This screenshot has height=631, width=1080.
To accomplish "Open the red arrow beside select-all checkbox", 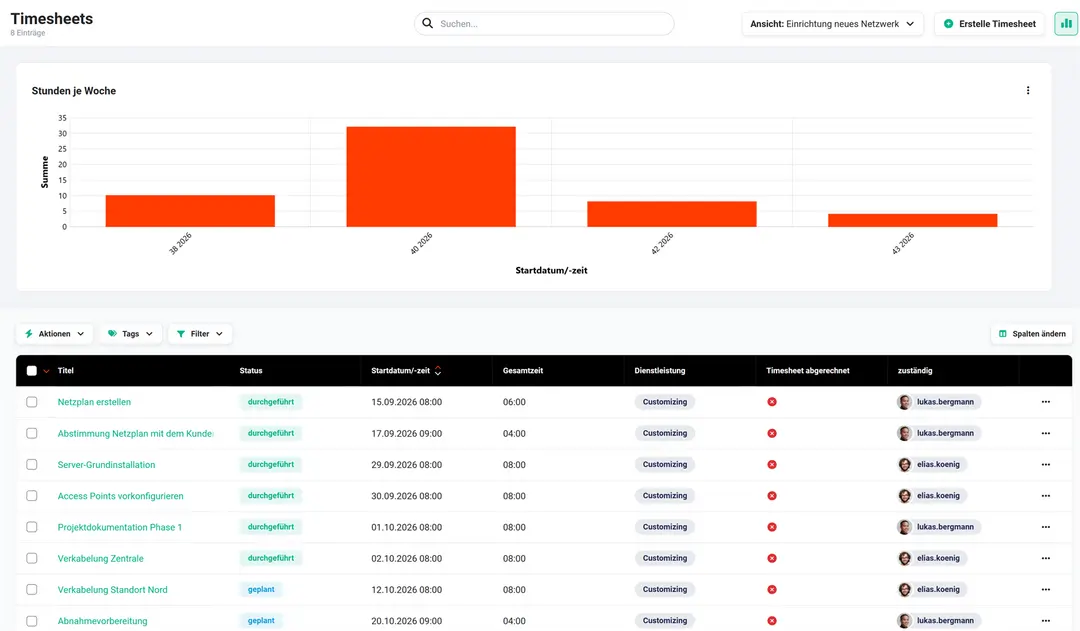I will tap(46, 371).
